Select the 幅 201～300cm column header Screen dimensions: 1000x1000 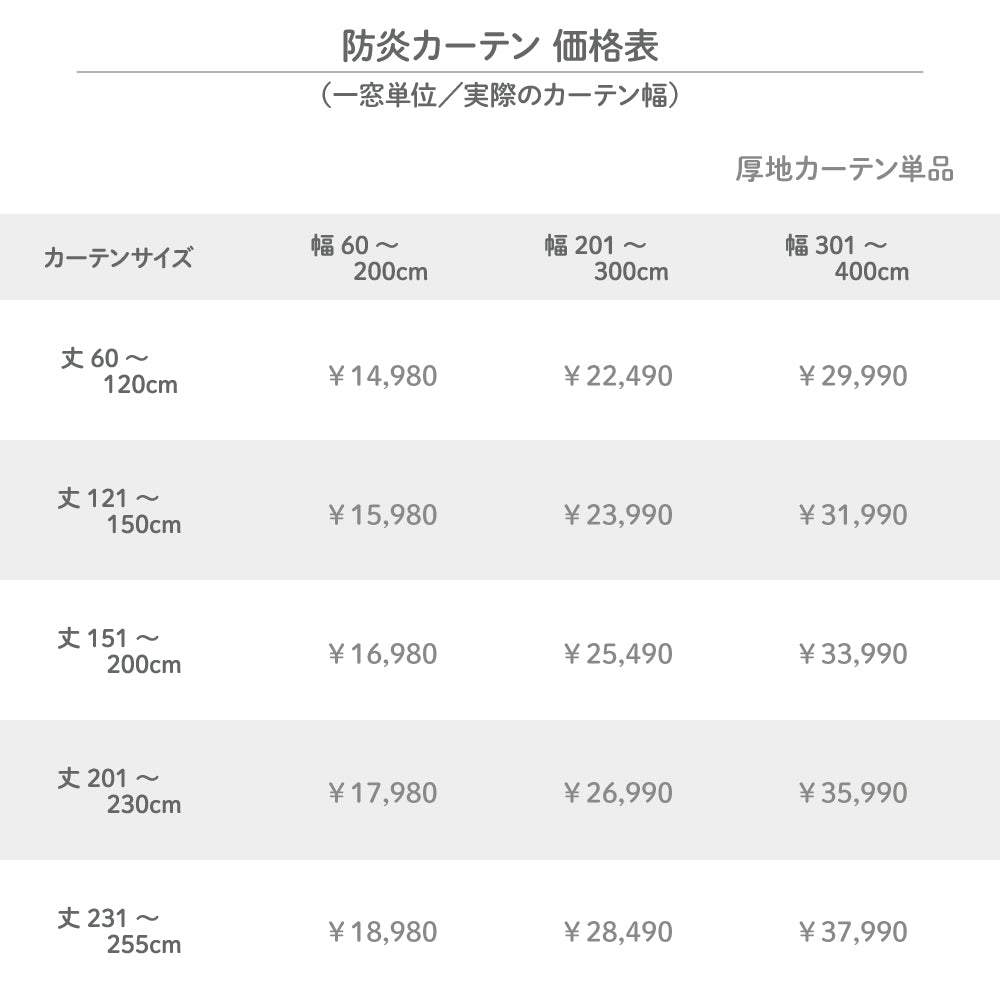[x=606, y=258]
